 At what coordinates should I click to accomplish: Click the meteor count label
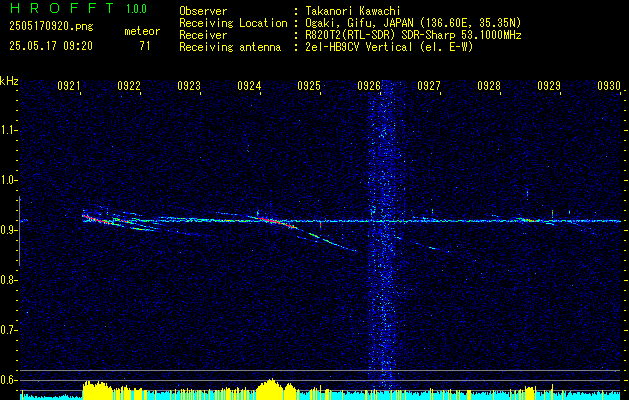(142, 31)
